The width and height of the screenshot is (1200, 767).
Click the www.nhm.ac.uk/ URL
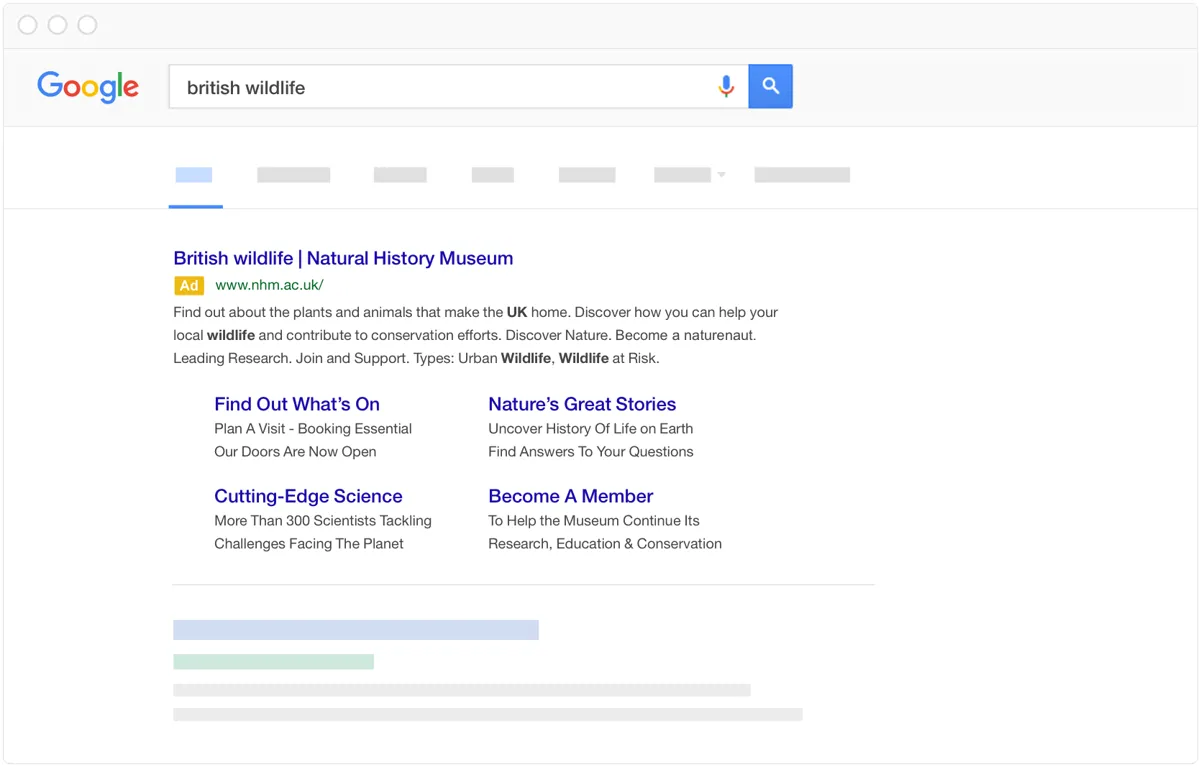coord(269,285)
